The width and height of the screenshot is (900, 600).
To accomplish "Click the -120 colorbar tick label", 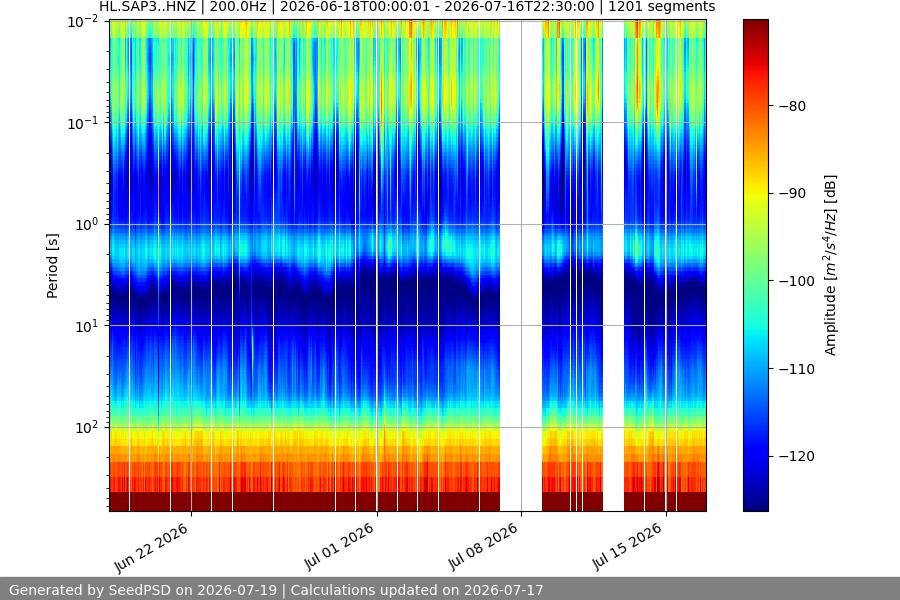I will 797,456.
